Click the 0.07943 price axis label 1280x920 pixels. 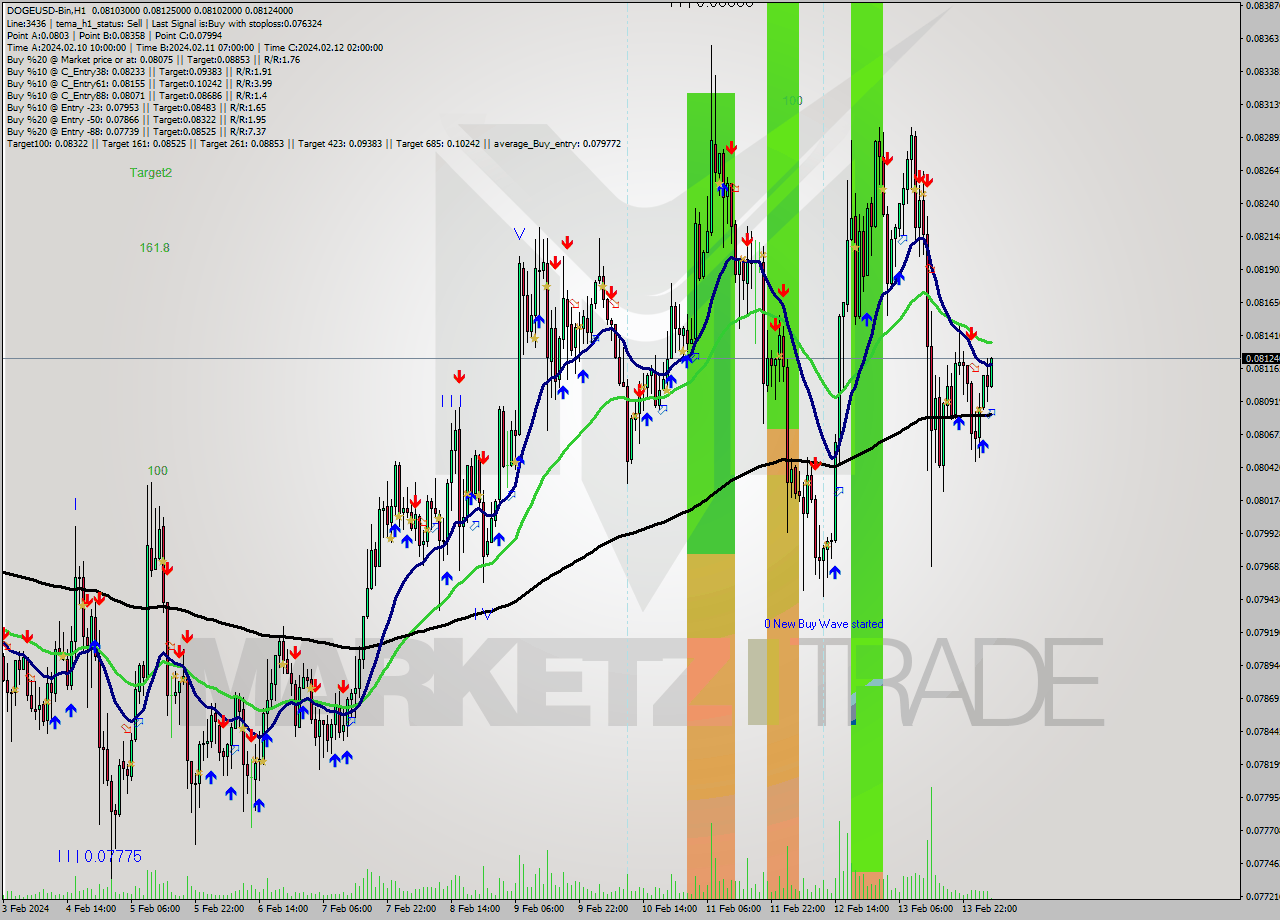[1261, 599]
